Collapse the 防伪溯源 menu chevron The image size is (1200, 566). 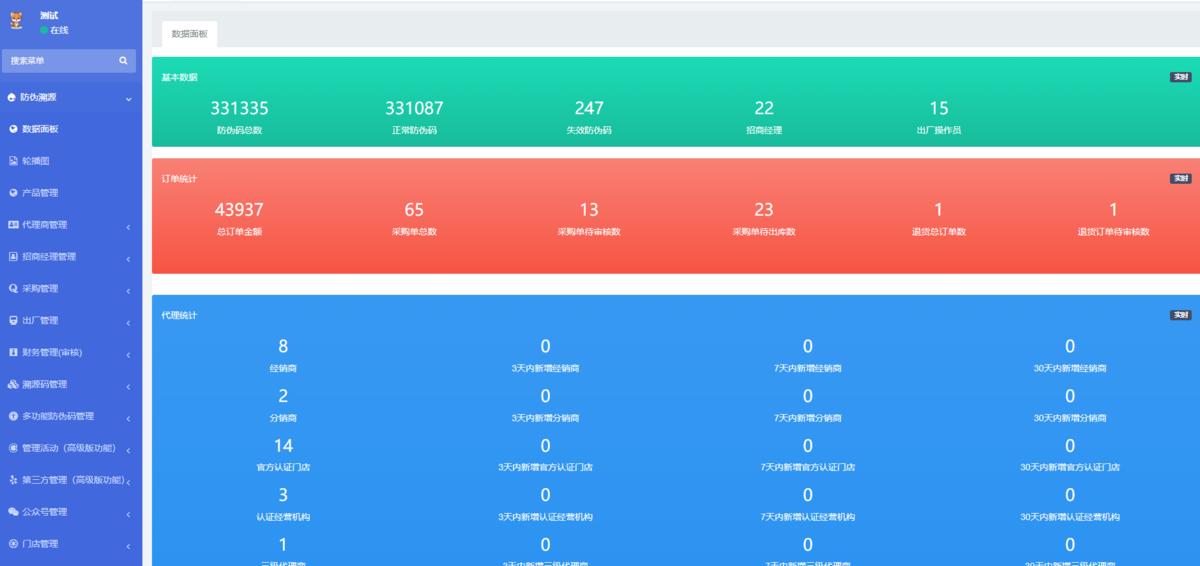point(128,98)
